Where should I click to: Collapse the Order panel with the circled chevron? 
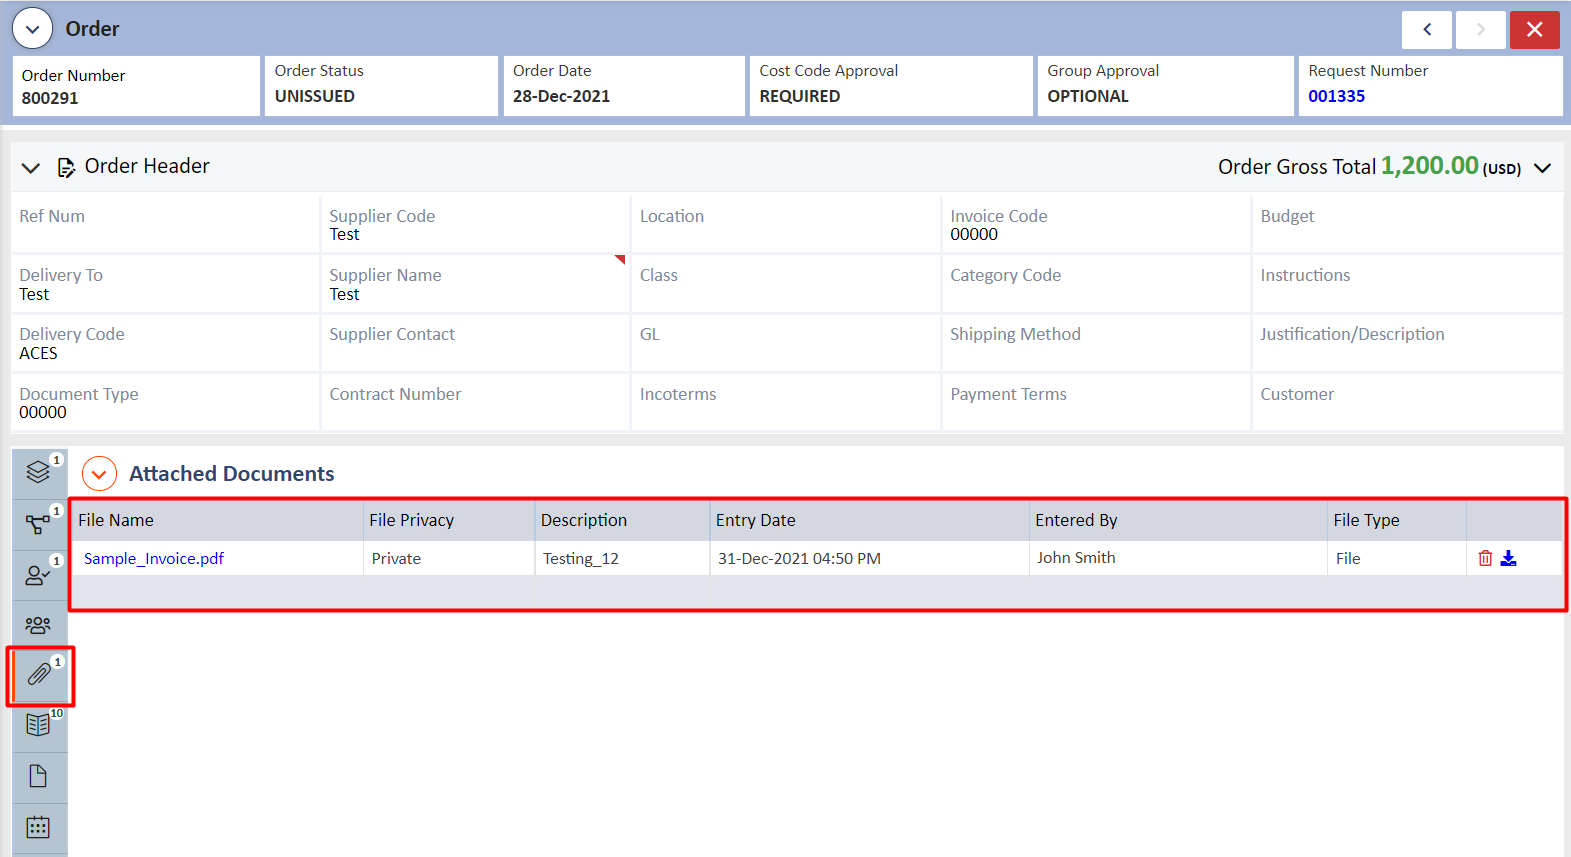point(32,29)
